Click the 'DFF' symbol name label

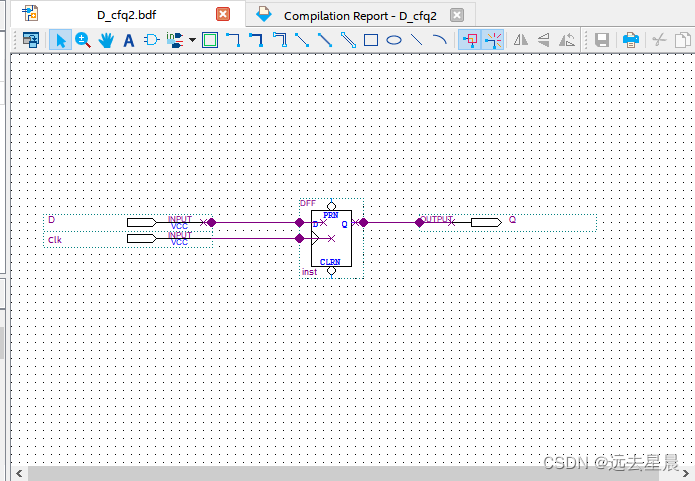pos(308,203)
